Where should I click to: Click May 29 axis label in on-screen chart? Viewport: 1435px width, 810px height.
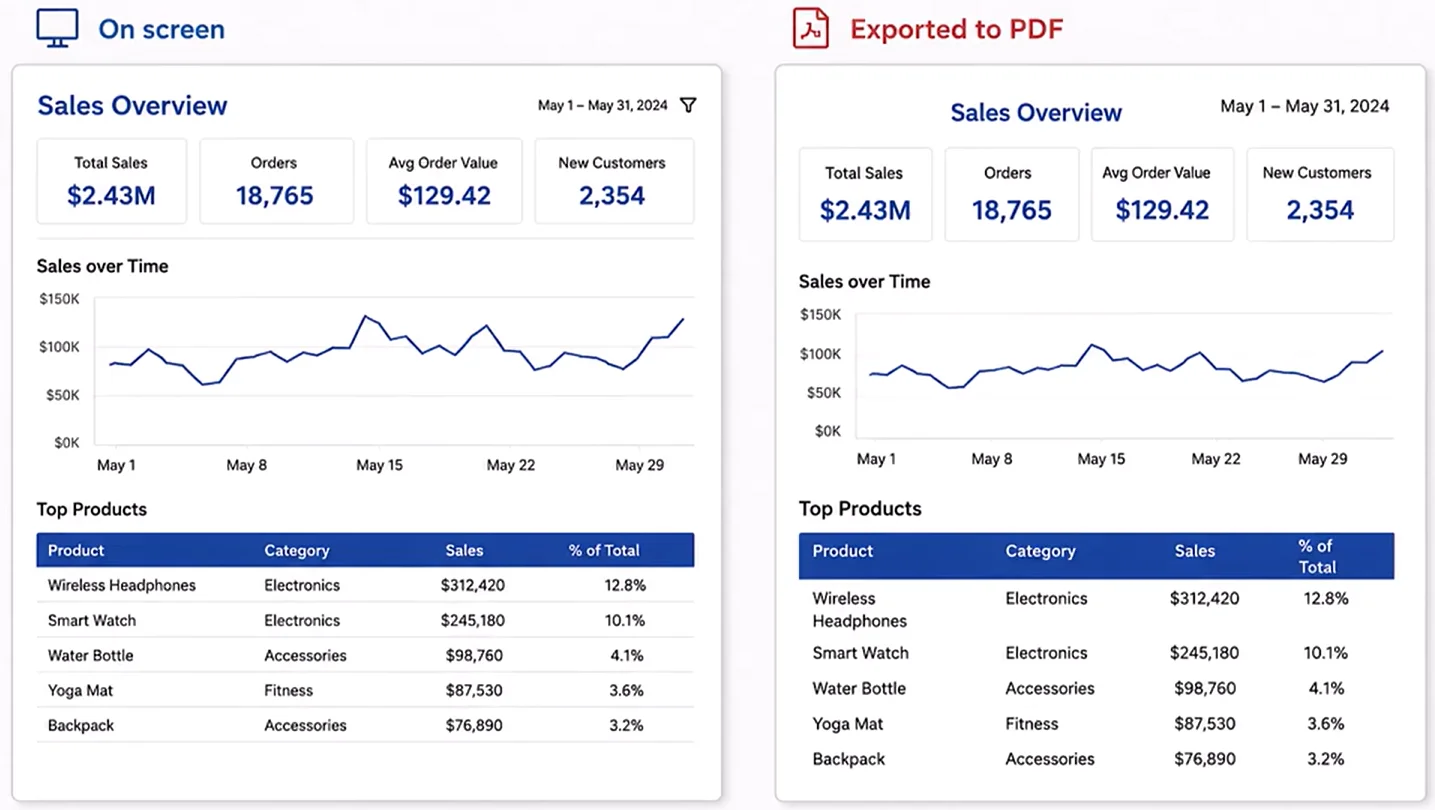coord(640,465)
